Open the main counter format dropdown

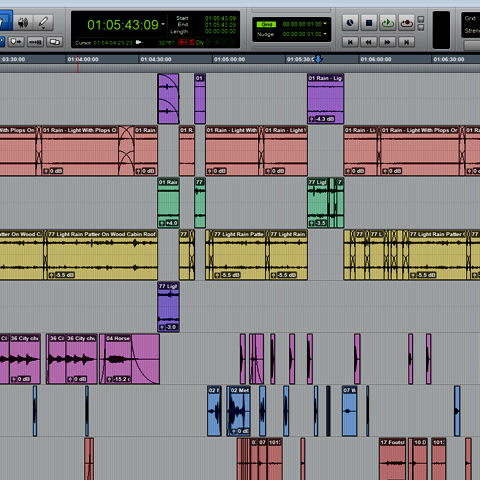tap(163, 24)
